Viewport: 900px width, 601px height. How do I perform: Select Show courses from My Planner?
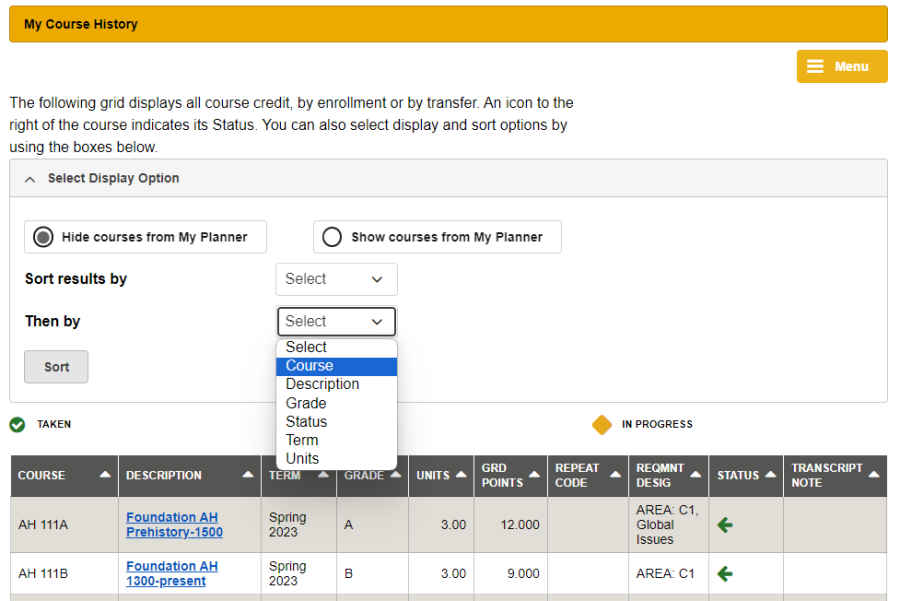click(333, 237)
